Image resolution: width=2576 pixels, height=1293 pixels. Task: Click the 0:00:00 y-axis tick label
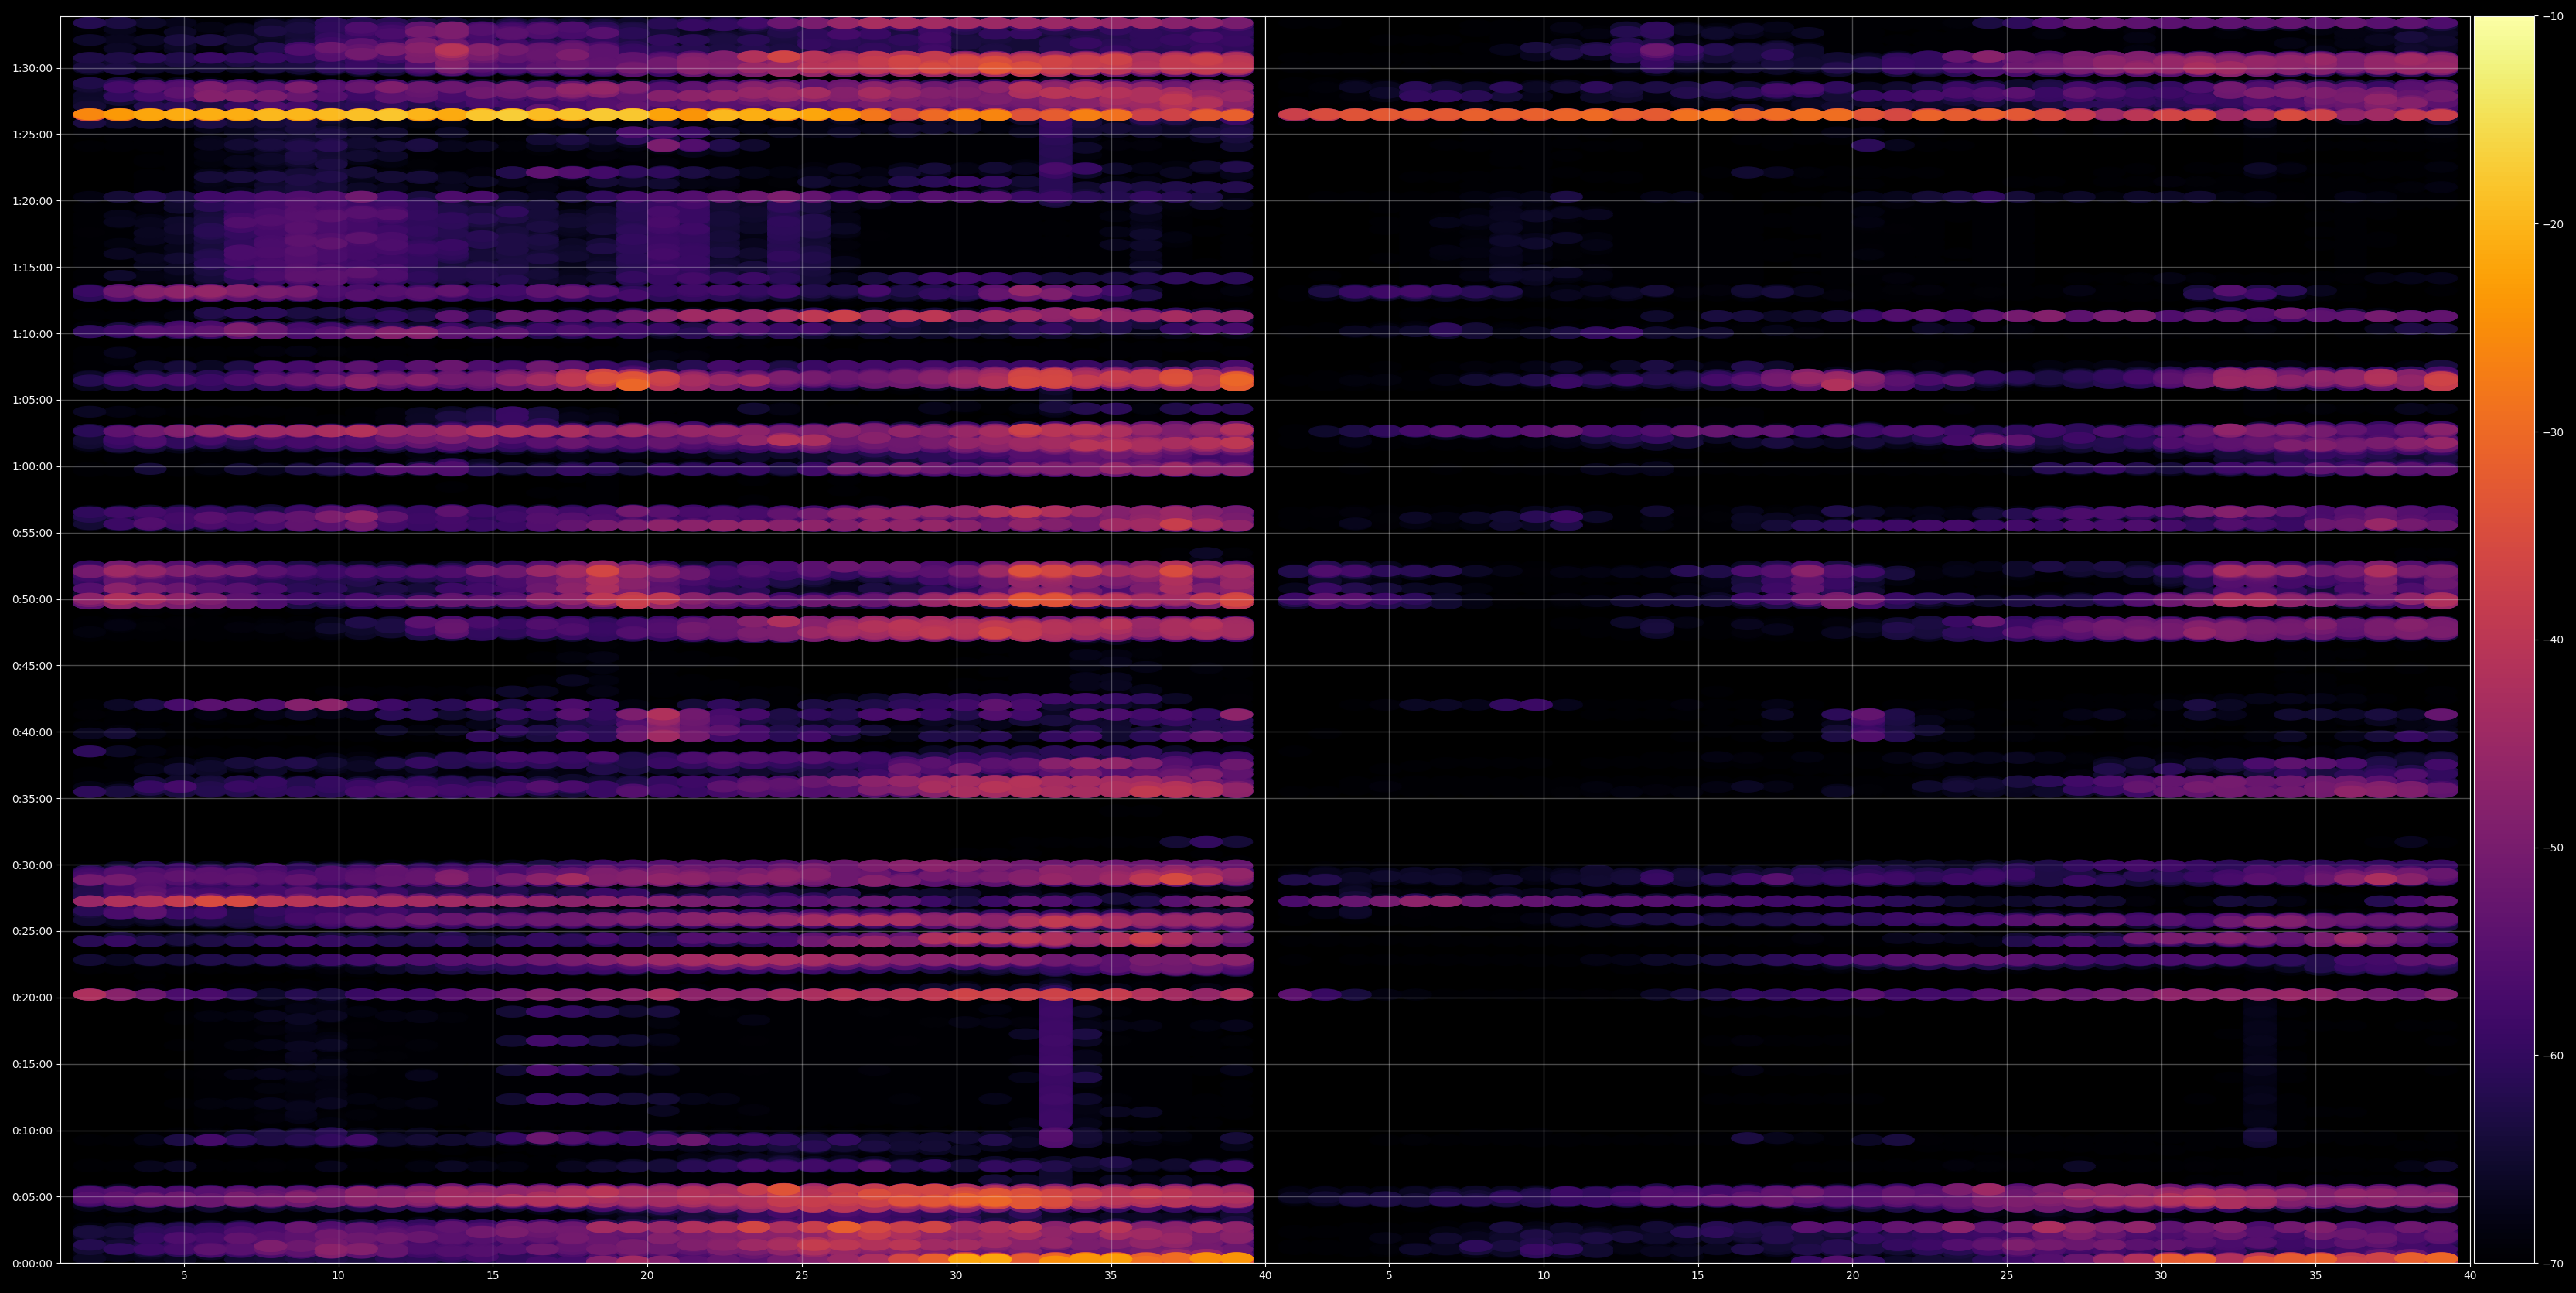click(x=32, y=1263)
